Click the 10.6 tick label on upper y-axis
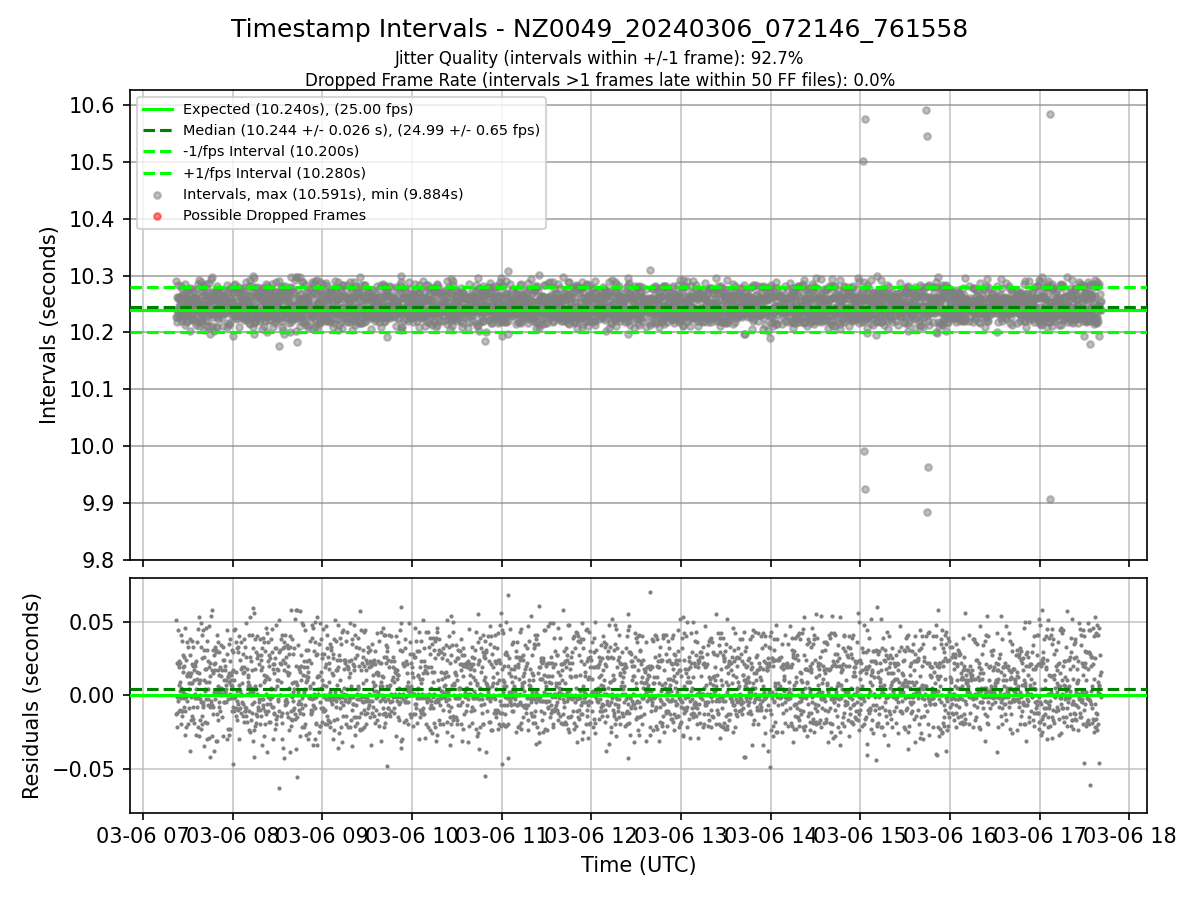1200x900 pixels. click(x=92, y=106)
